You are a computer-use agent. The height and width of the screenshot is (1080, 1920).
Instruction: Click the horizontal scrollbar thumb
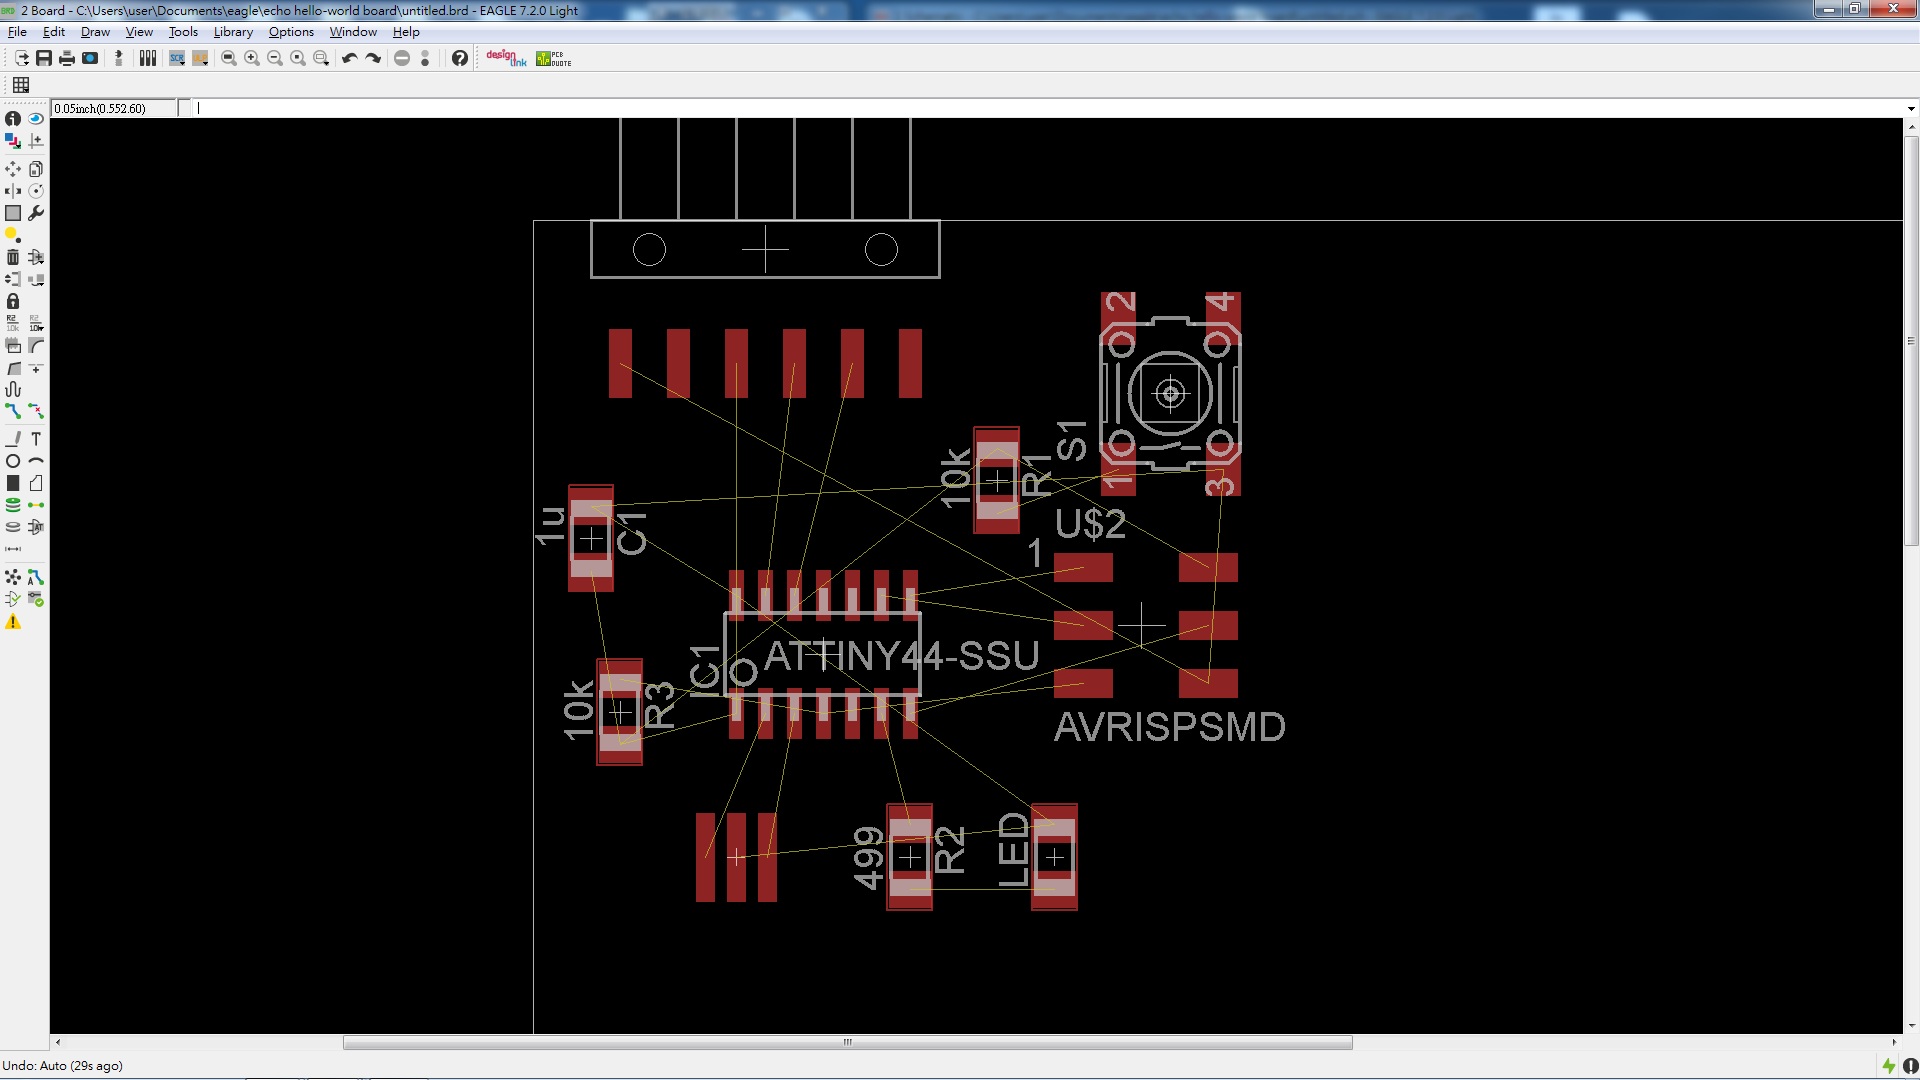pos(847,1042)
